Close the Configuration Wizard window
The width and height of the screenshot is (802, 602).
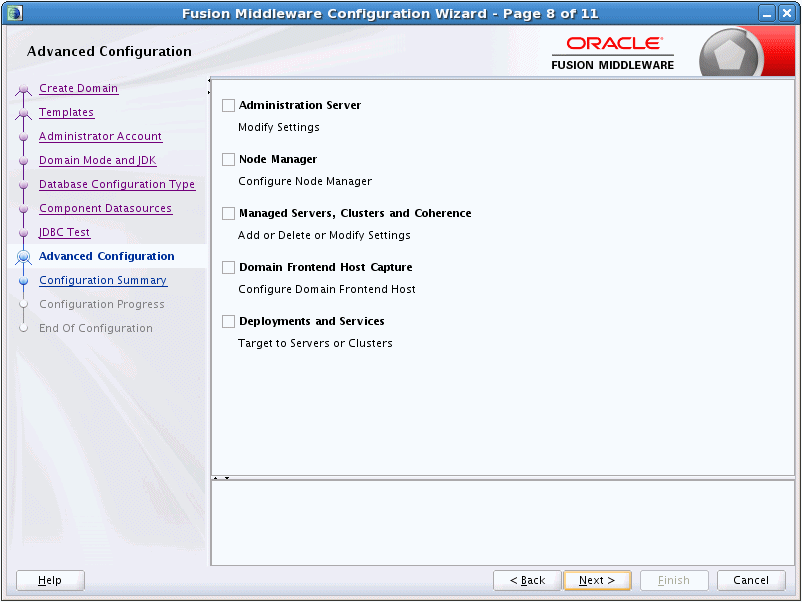786,13
